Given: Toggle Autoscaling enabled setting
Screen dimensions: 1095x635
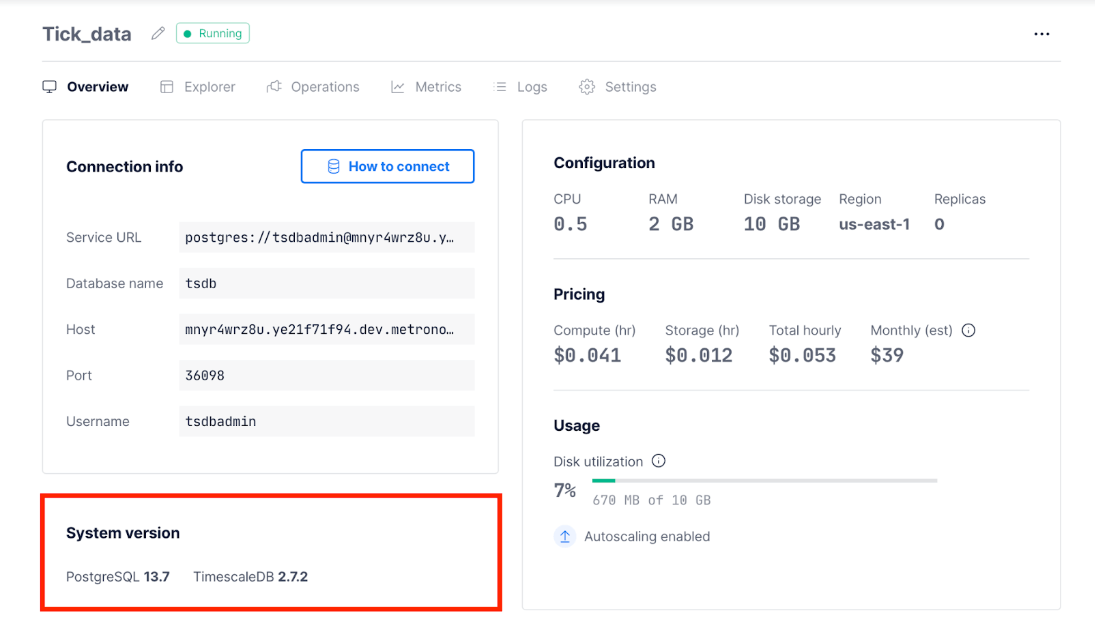Looking at the screenshot, I should (x=648, y=536).
